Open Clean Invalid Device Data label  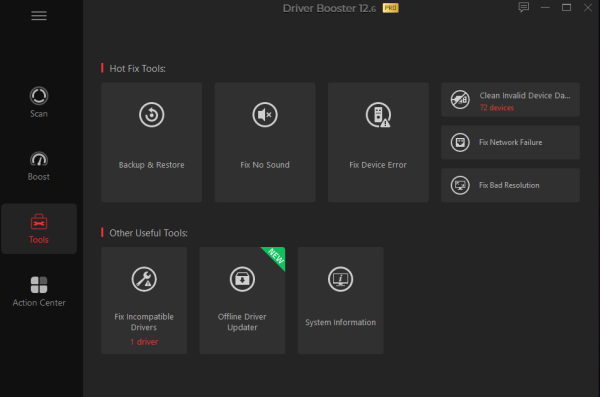tap(525, 95)
